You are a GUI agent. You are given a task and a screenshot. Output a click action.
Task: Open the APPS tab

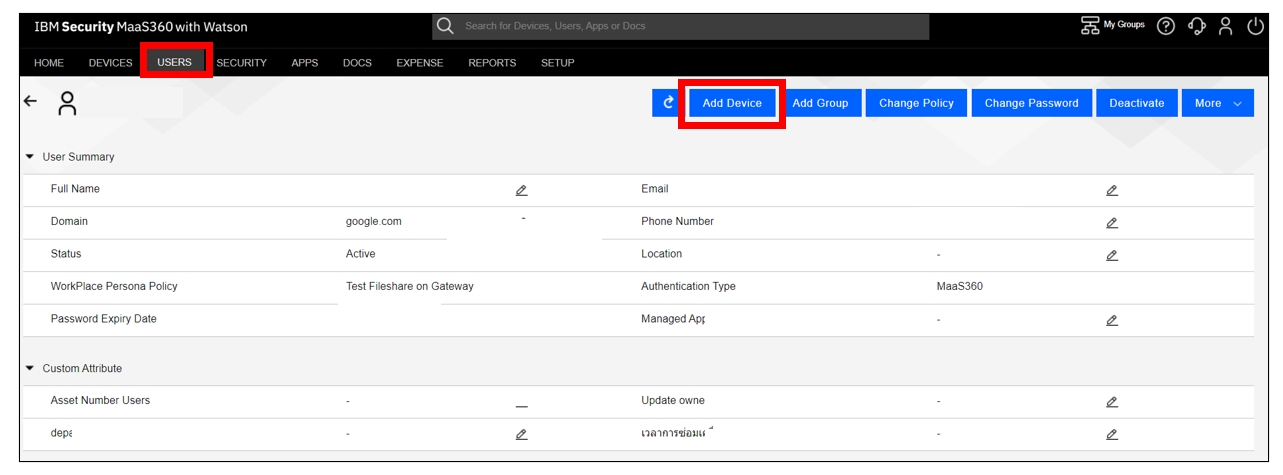point(305,63)
